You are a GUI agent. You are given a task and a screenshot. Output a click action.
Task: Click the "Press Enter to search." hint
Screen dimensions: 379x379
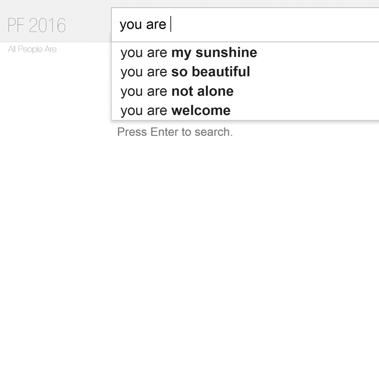click(x=175, y=132)
